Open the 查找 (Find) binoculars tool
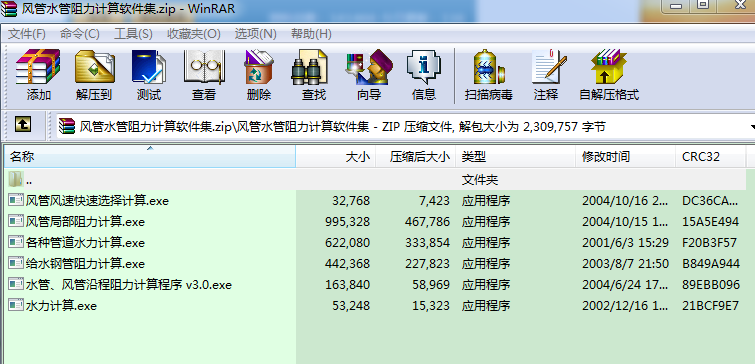 [310, 67]
